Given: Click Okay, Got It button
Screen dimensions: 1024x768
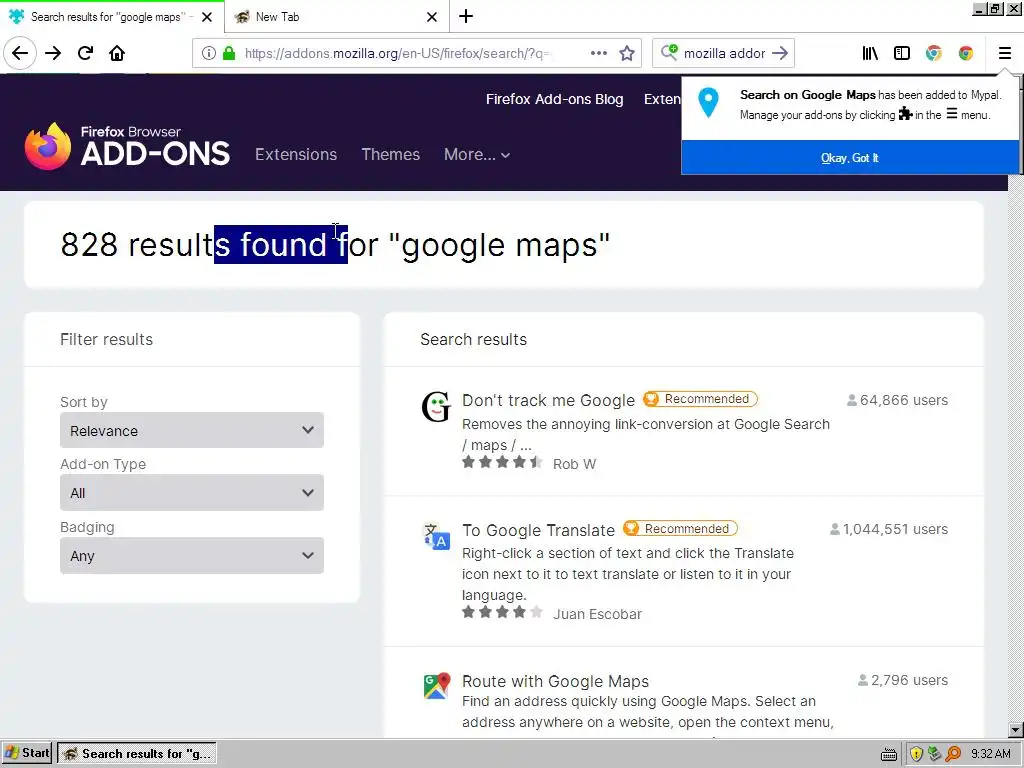Looking at the screenshot, I should (850, 157).
